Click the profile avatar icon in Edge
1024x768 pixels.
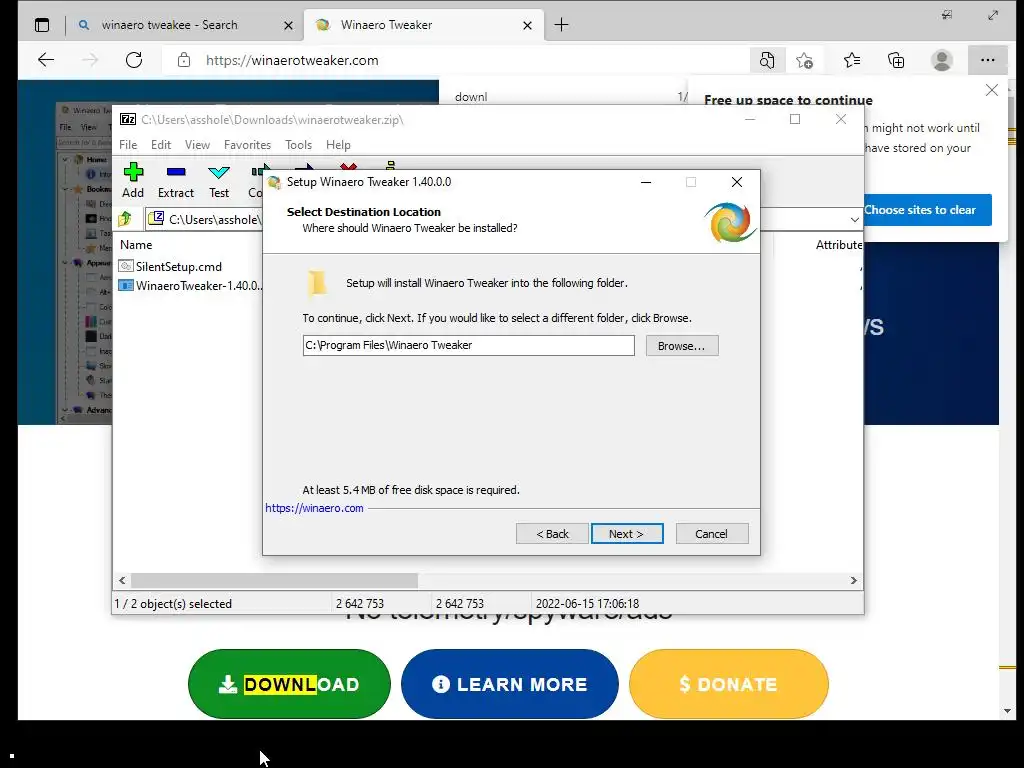pos(942,61)
